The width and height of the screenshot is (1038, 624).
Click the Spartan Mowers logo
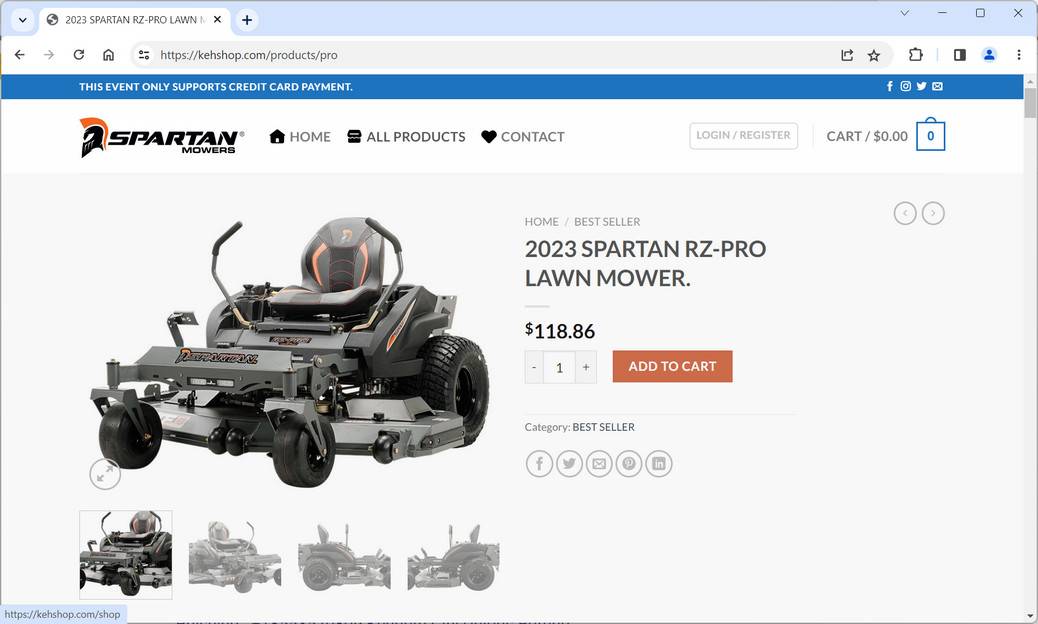162,137
